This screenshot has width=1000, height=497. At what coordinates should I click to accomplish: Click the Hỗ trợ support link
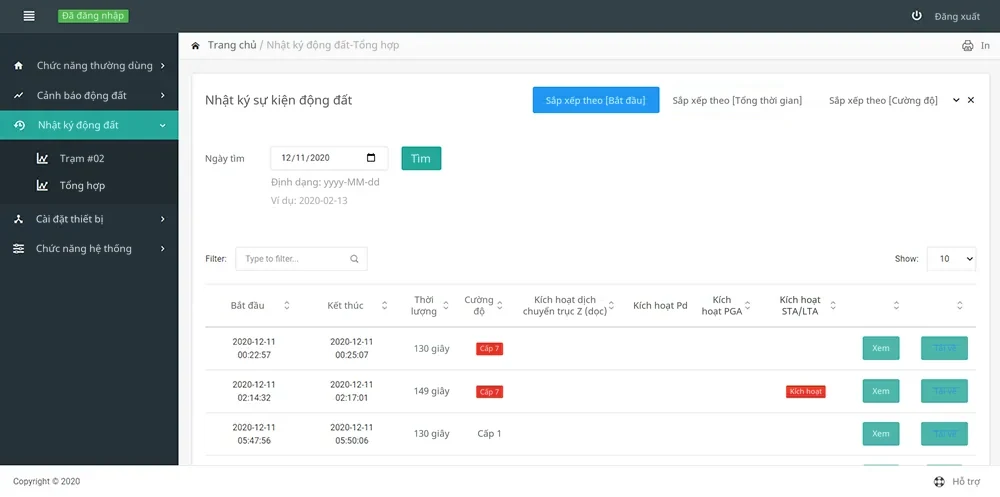966,482
